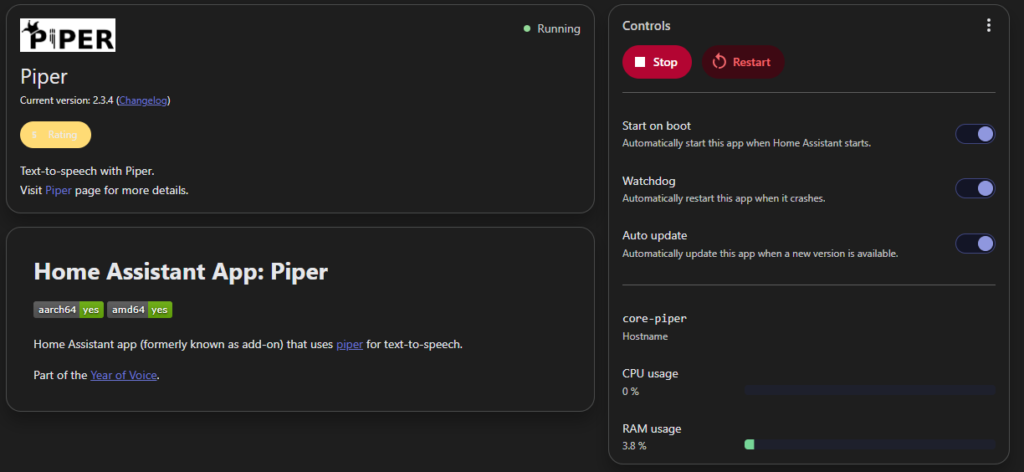Click the green Running status dot
The height and width of the screenshot is (472, 1024).
click(527, 29)
